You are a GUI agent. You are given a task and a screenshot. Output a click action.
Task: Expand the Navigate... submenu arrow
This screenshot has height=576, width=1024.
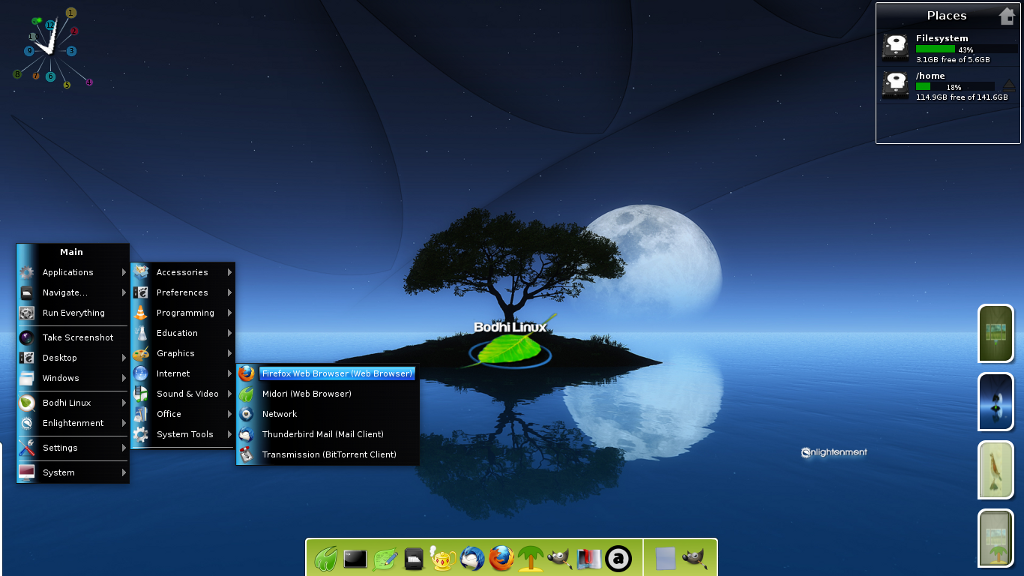(x=123, y=293)
